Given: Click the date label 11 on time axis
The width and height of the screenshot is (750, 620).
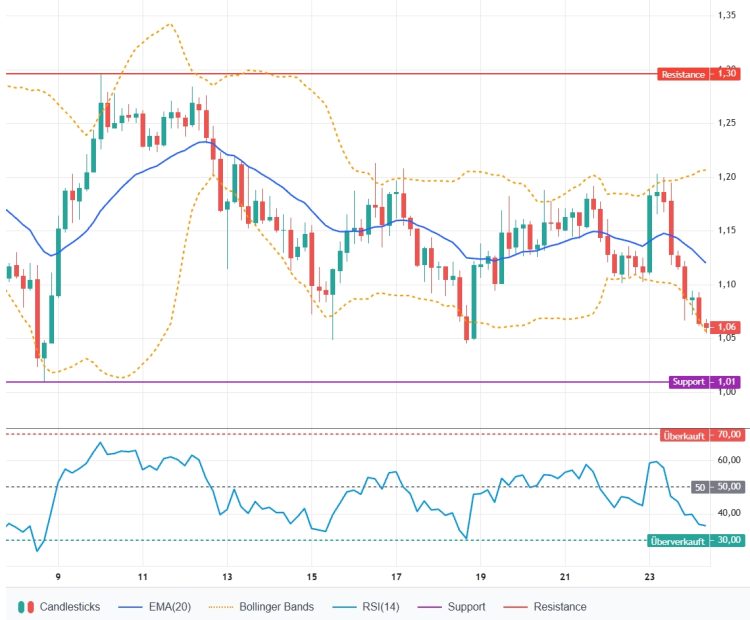Looking at the screenshot, I should point(143,576).
